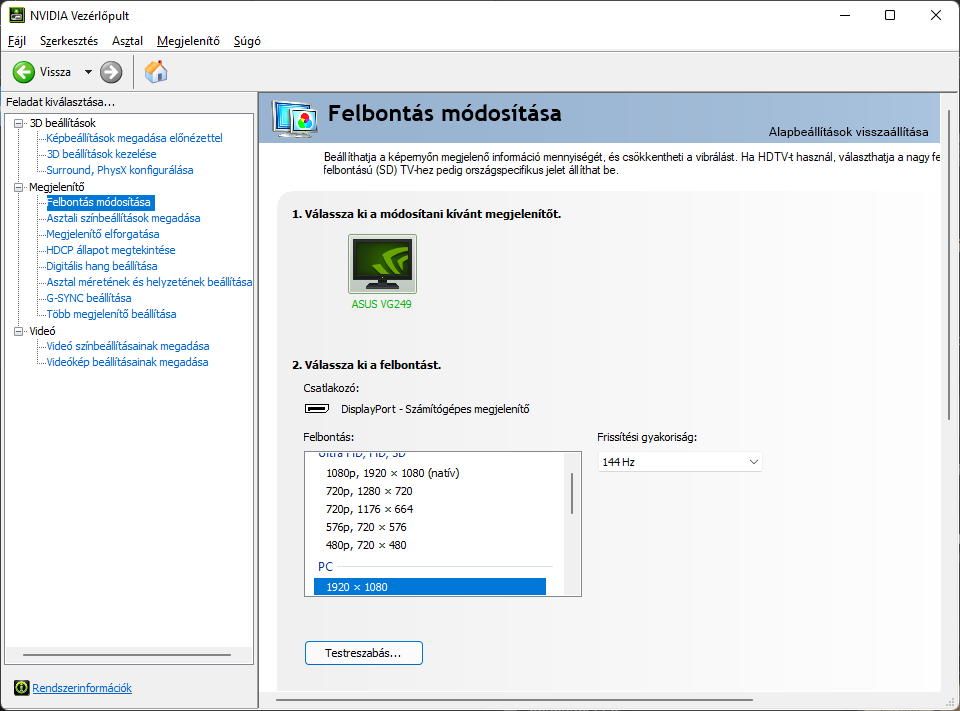Click the main panel horizontal scrollbar
The height and width of the screenshot is (711, 960).
[514, 699]
